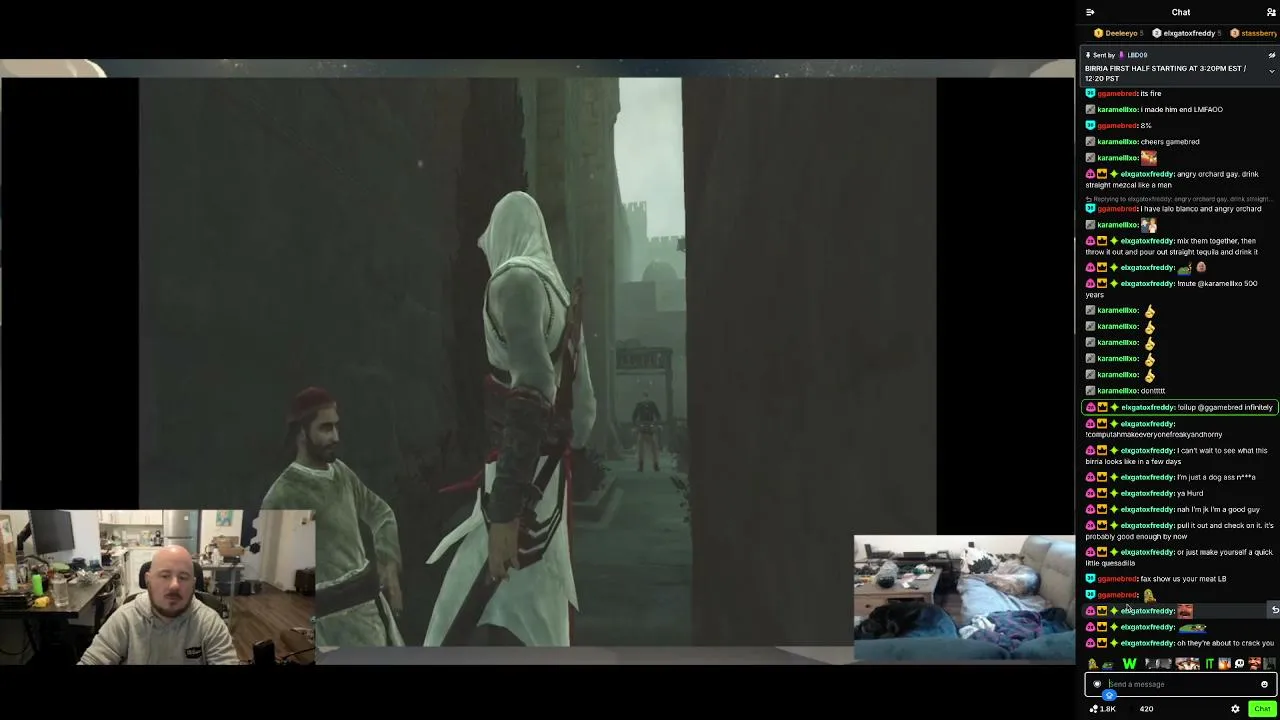Open Deeleeyo's top gifter leaderboard entry
Image resolution: width=1280 pixels, height=720 pixels.
pos(1119,33)
